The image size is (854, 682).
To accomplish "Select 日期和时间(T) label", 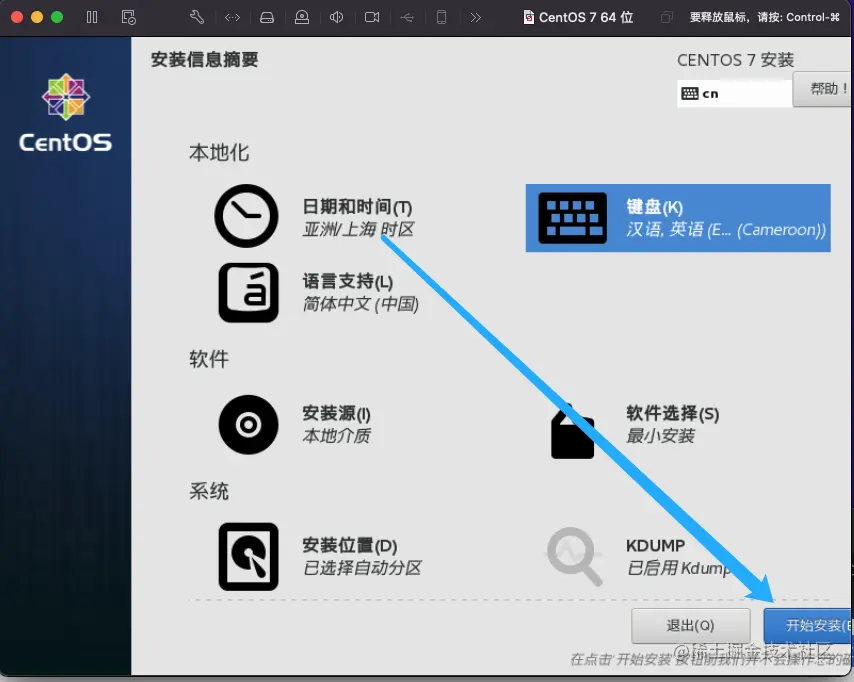I will 357,207.
